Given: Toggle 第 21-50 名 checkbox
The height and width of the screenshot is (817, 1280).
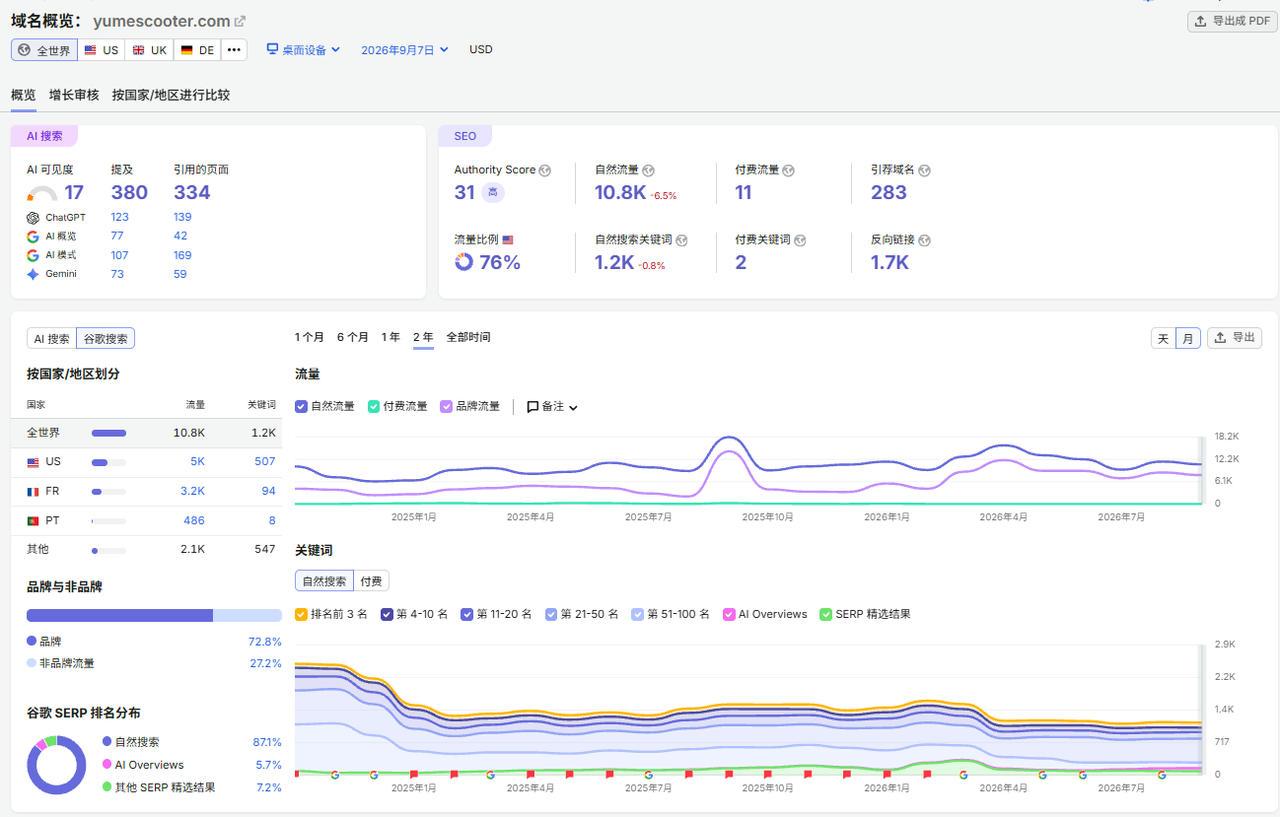Looking at the screenshot, I should tap(551, 614).
